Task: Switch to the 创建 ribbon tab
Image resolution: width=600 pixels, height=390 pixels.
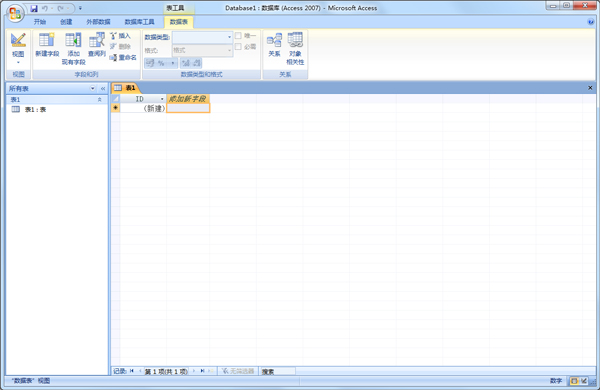Action: pyautogui.click(x=66, y=22)
